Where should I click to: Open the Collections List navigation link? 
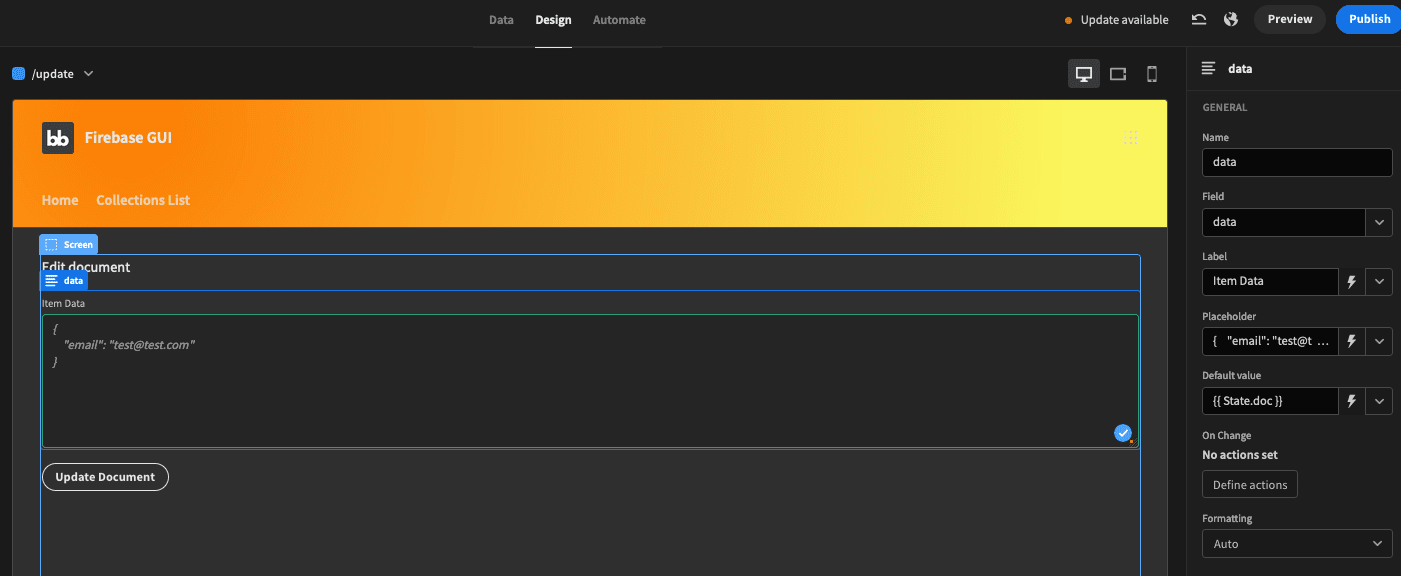(143, 200)
